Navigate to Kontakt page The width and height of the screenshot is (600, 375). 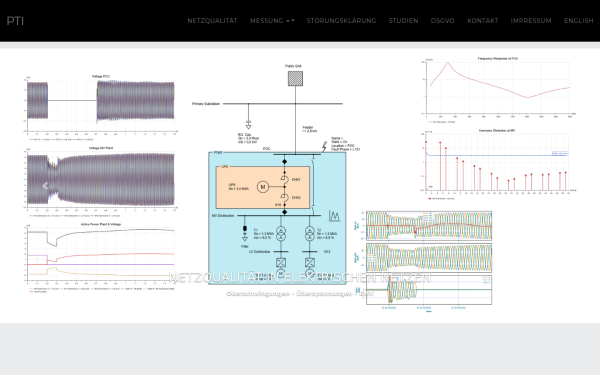(x=483, y=21)
